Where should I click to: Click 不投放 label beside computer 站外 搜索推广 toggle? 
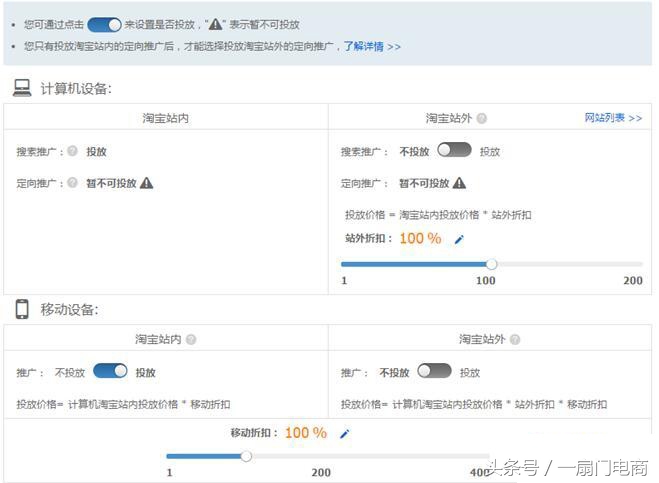[x=414, y=152]
